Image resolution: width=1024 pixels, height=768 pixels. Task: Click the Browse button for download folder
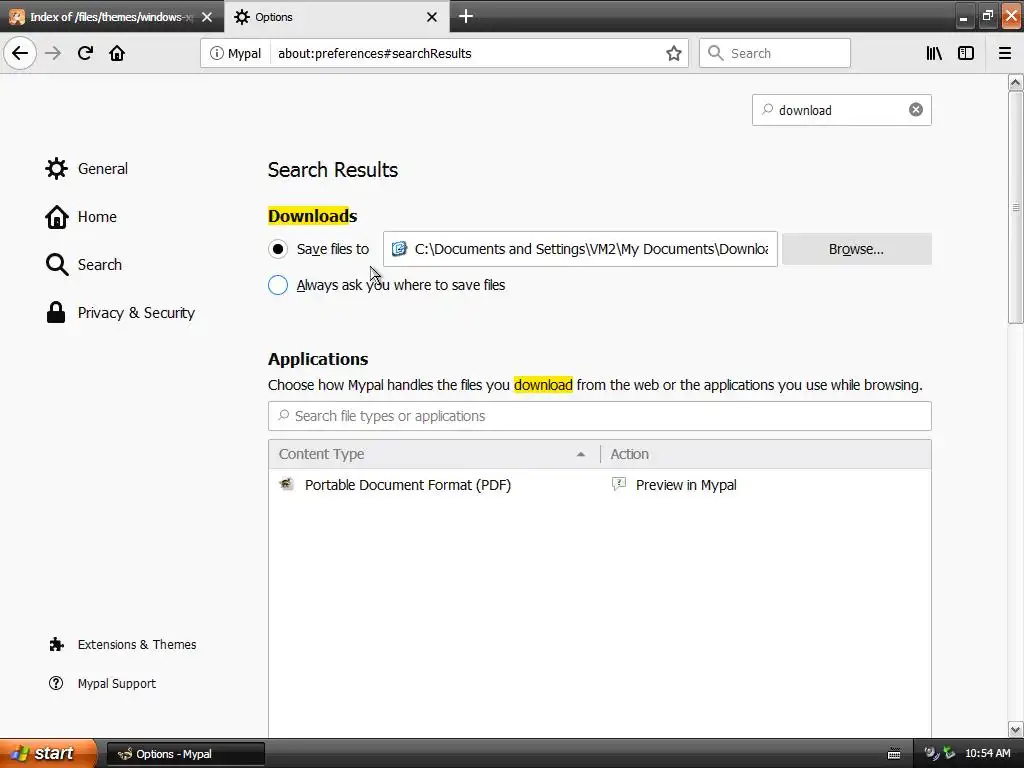(x=856, y=249)
